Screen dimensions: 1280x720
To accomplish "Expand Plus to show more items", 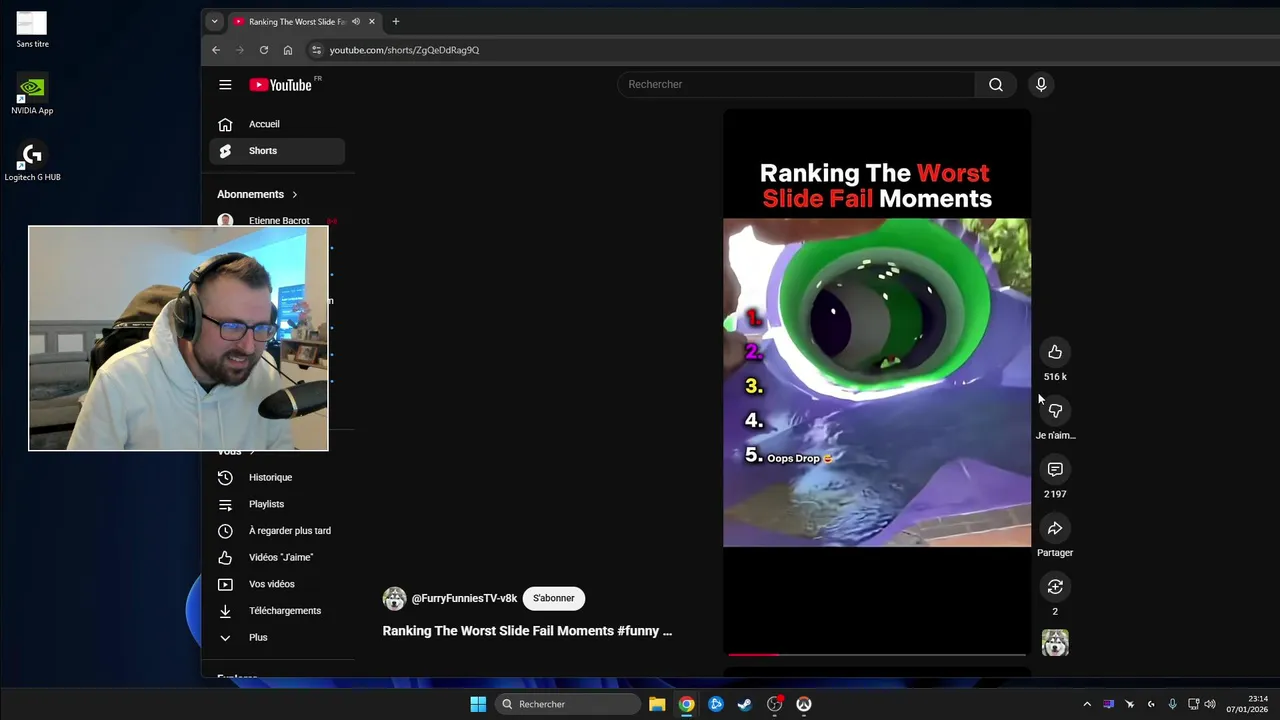I will [277, 638].
